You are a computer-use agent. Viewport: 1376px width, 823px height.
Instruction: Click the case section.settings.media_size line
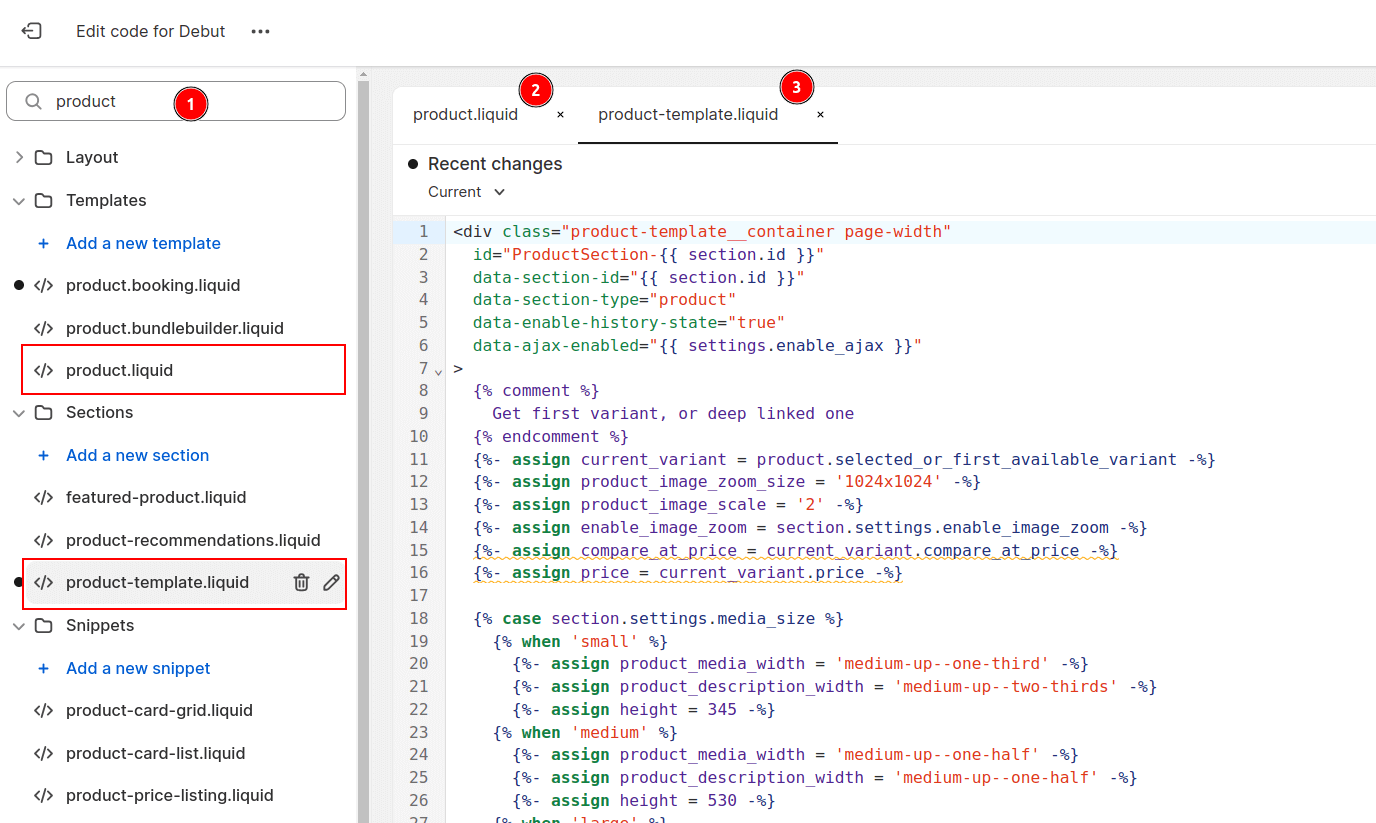[659, 618]
